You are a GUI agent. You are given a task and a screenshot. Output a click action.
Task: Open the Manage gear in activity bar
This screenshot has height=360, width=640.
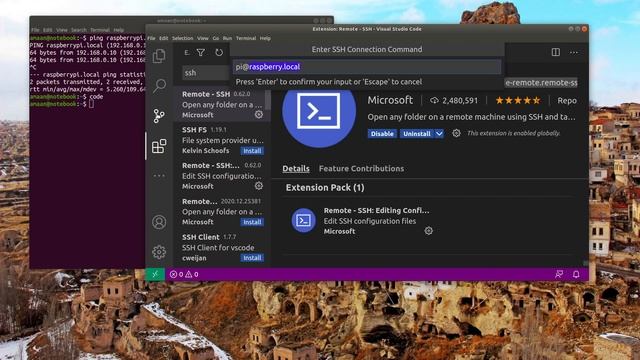159,252
